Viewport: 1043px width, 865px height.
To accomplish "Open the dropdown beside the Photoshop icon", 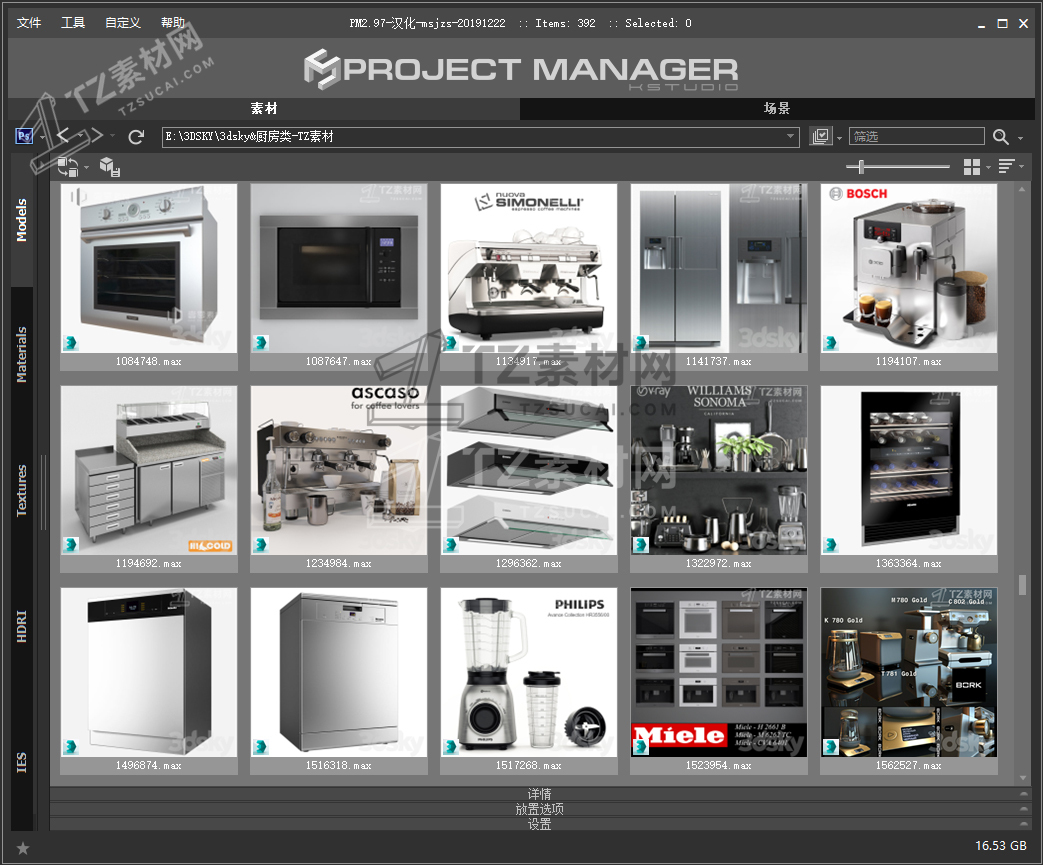I will (42, 138).
